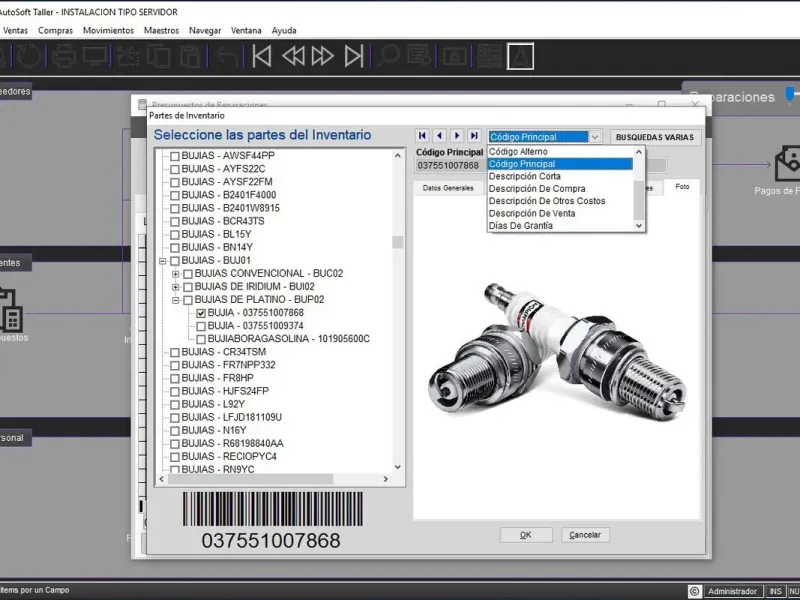
Task: Click the main toolbar fast-forward icon
Action: pos(323,57)
